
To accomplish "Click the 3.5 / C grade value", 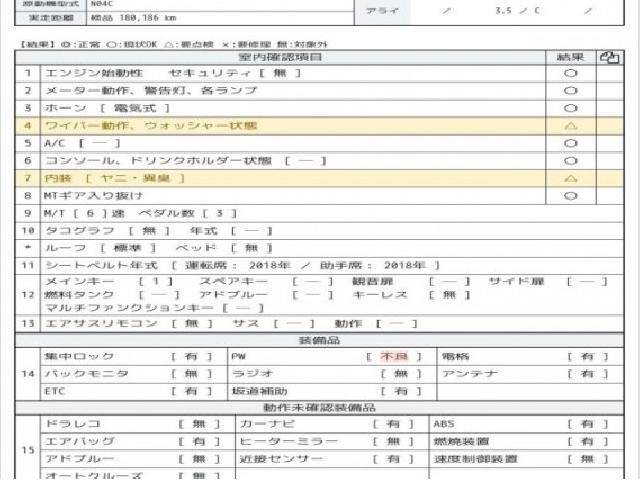I will click(x=517, y=11).
